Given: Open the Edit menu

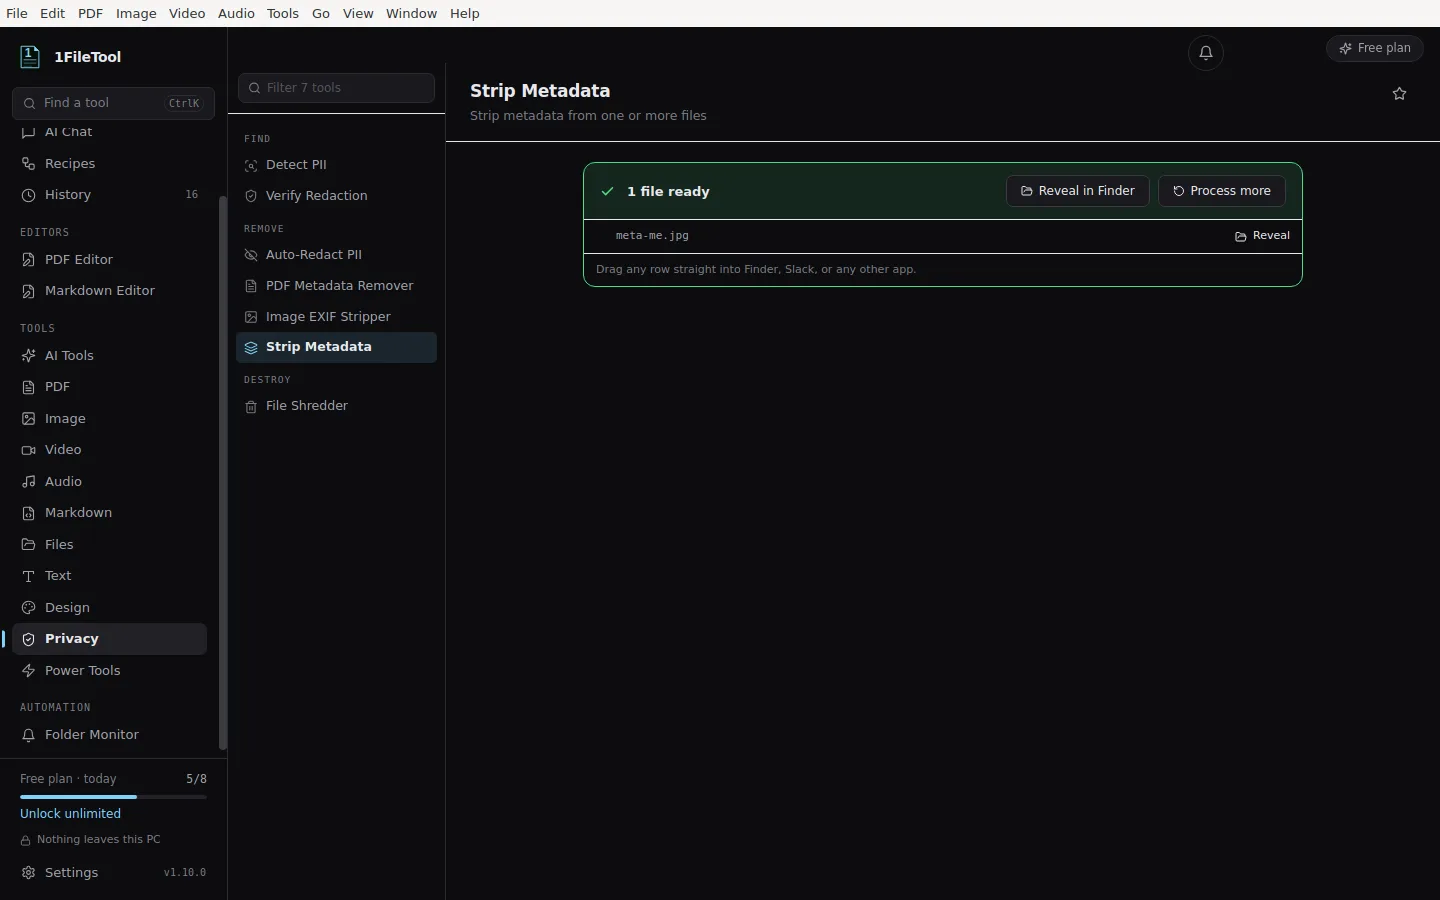Looking at the screenshot, I should 53,13.
